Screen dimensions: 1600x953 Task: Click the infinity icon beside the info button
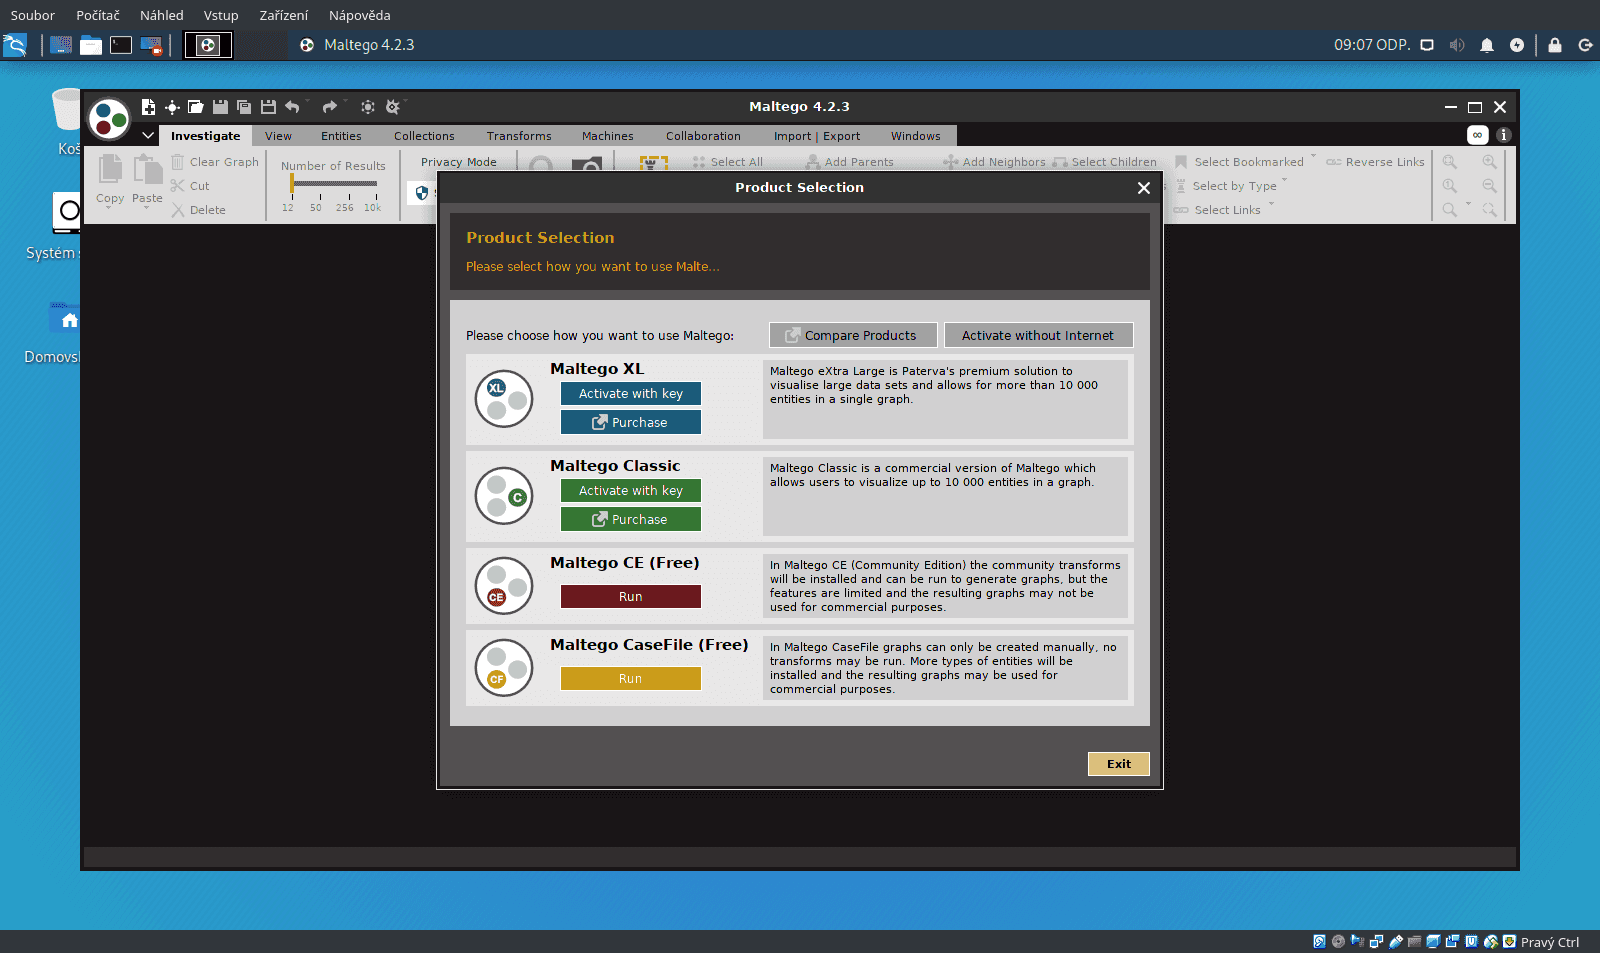pos(1477,135)
